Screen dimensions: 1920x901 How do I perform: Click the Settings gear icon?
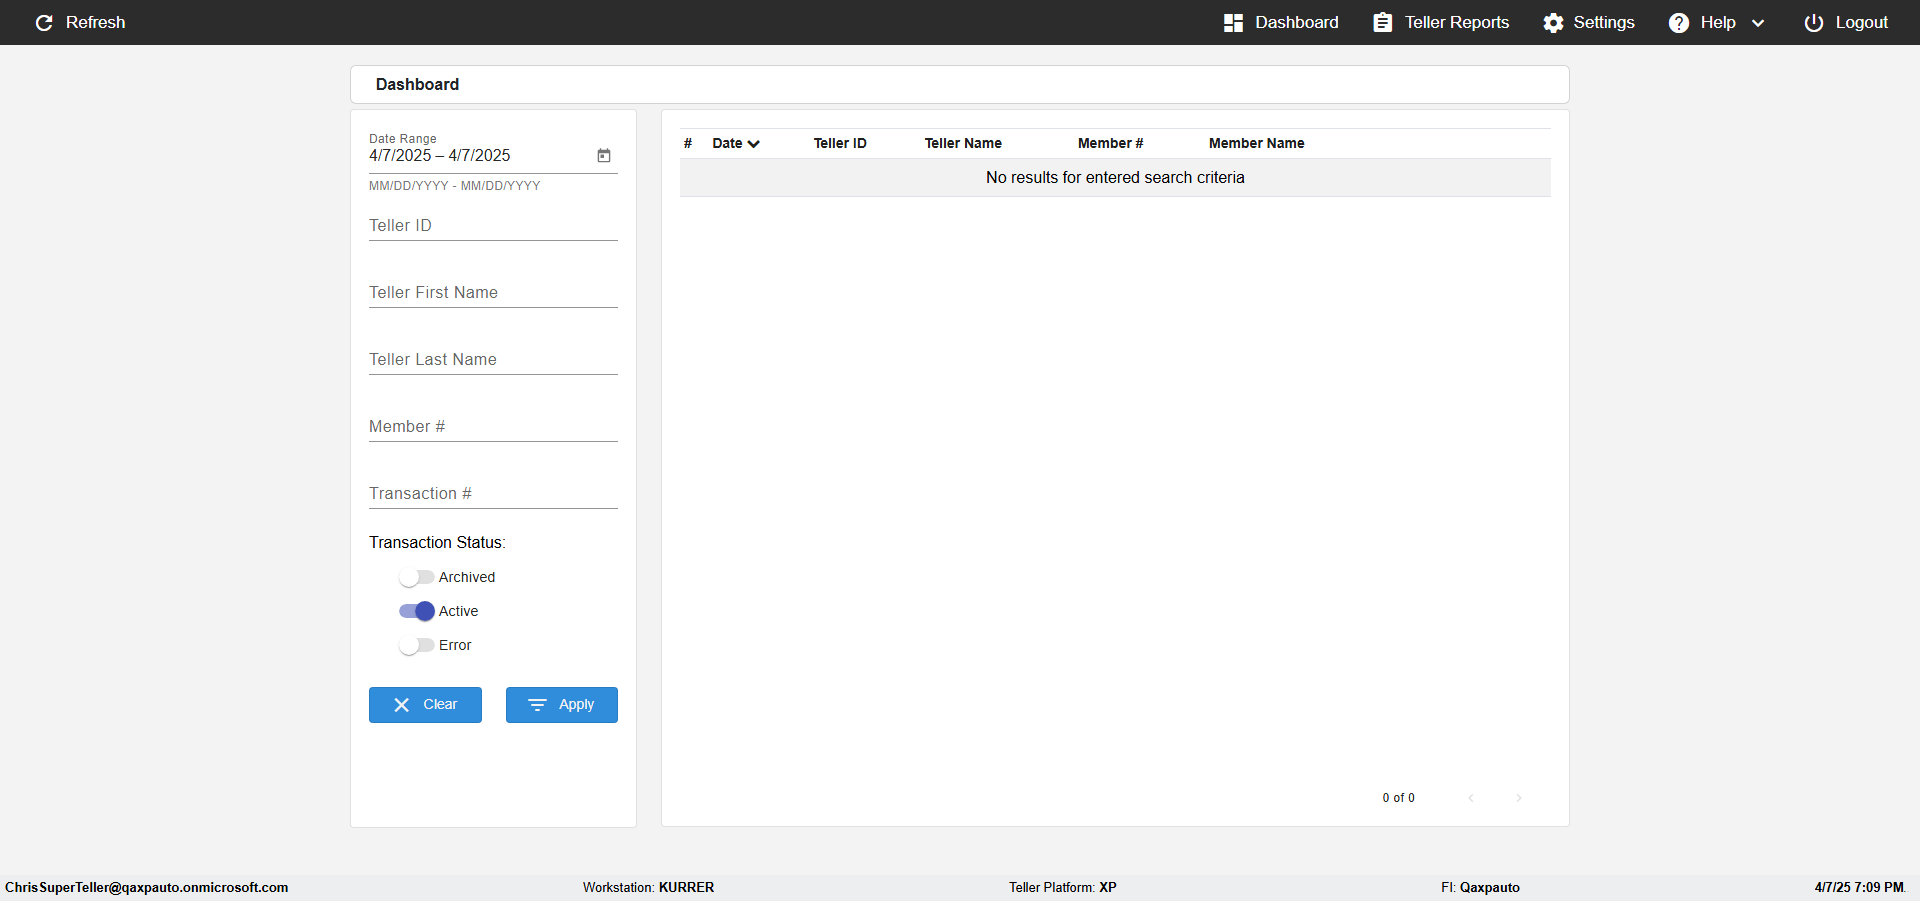tap(1553, 23)
